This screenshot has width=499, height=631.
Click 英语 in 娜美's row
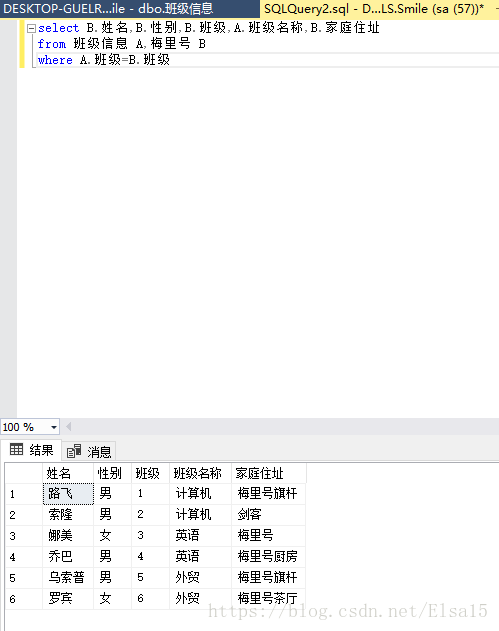pos(200,536)
